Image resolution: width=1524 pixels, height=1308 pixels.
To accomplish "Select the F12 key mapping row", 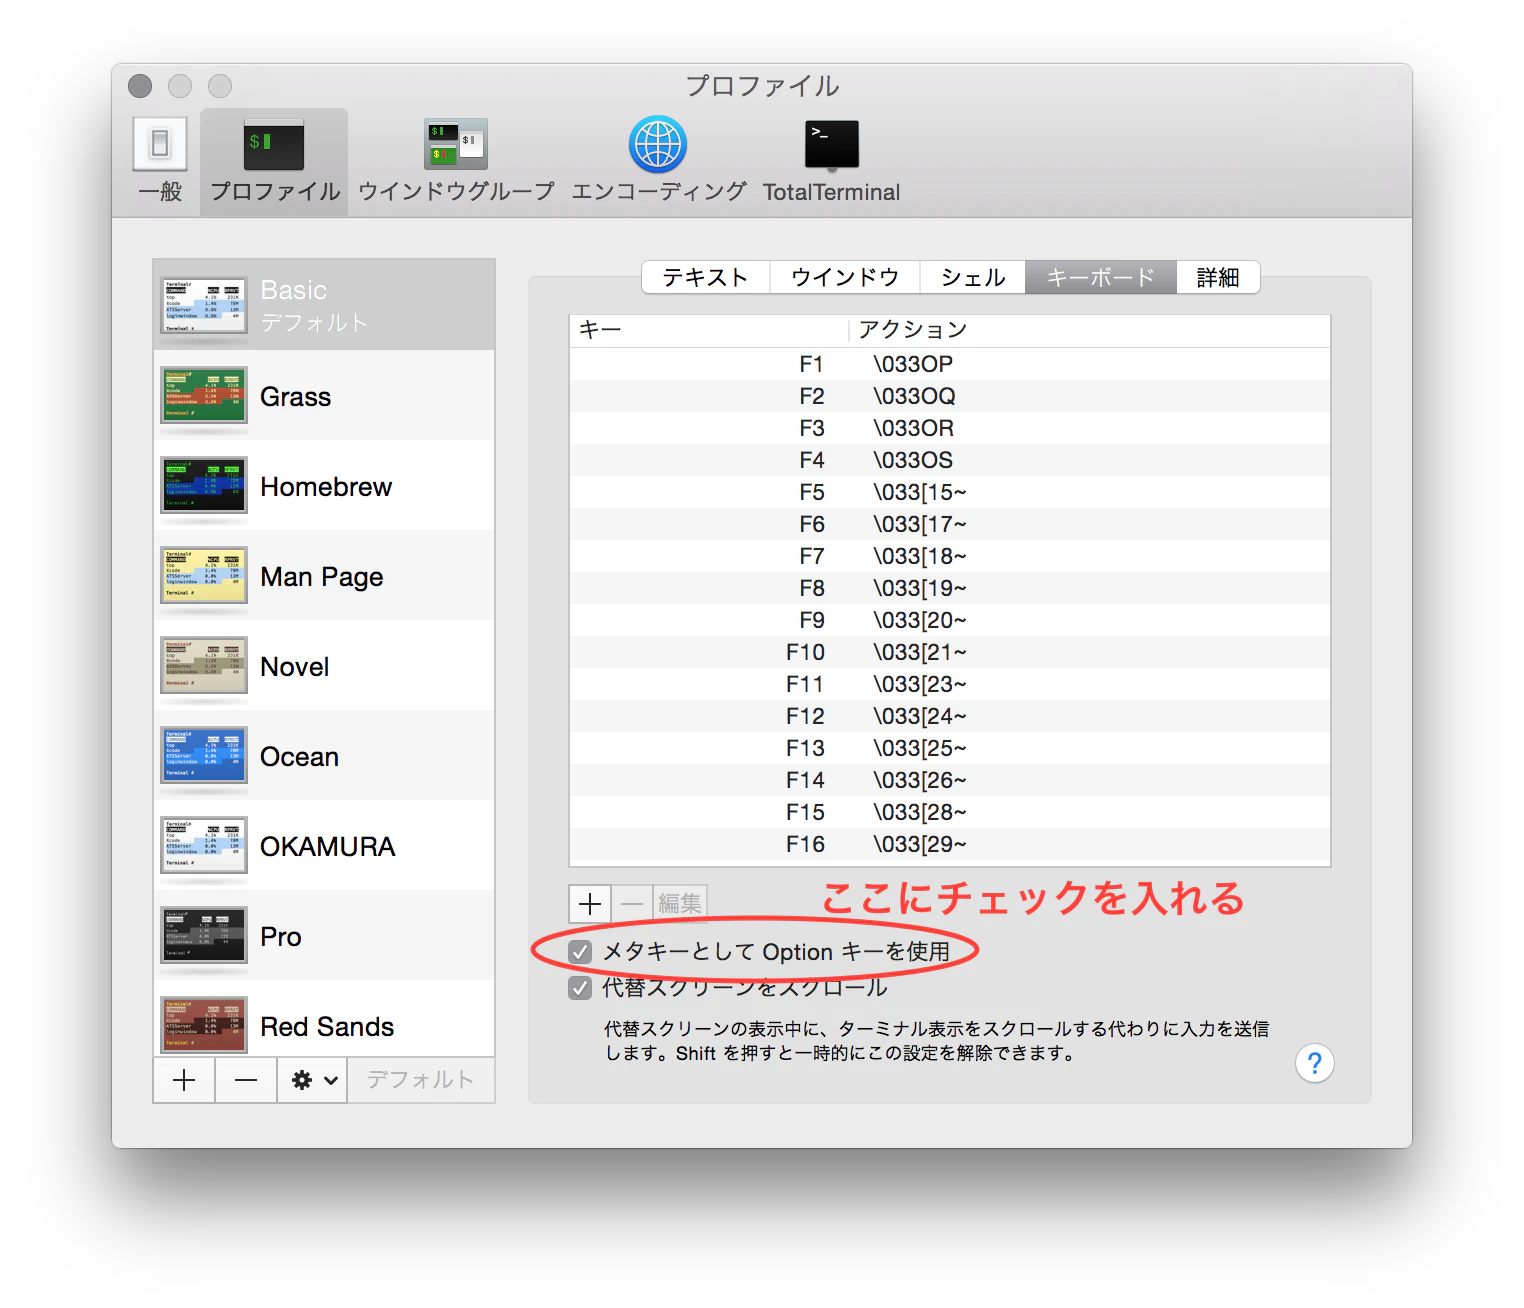I will click(950, 716).
